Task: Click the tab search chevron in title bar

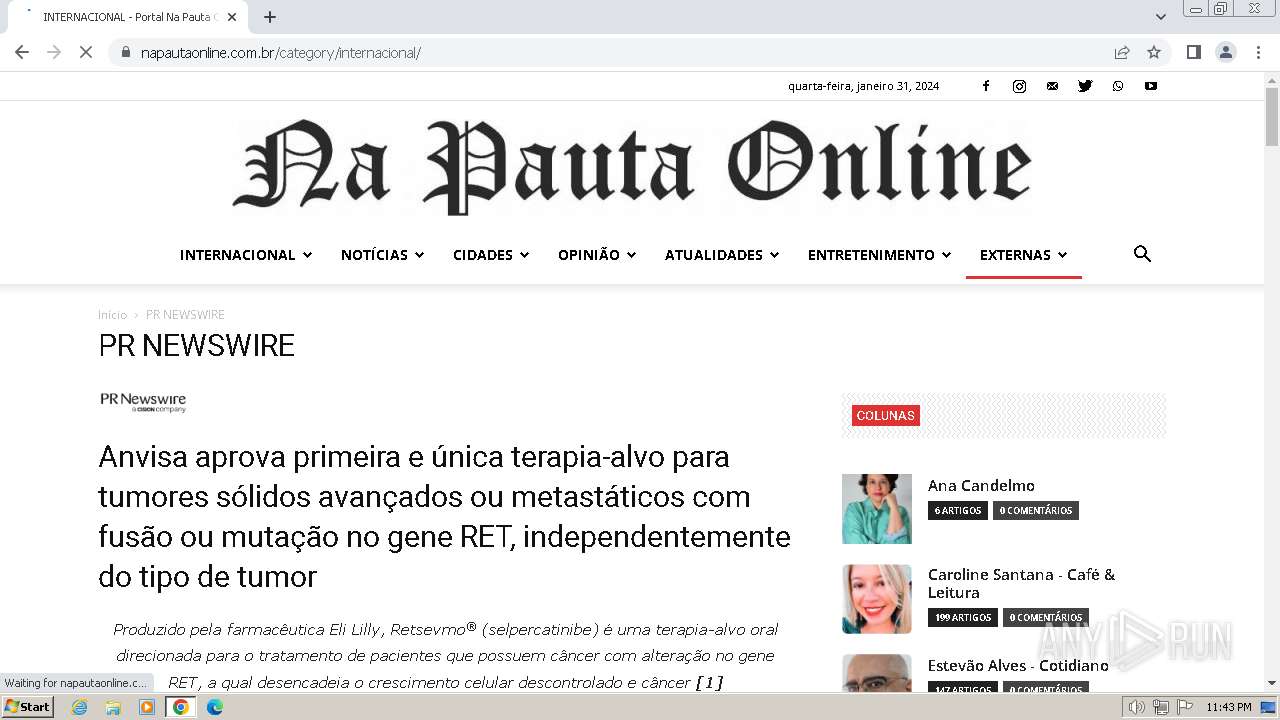Action: (x=1161, y=17)
